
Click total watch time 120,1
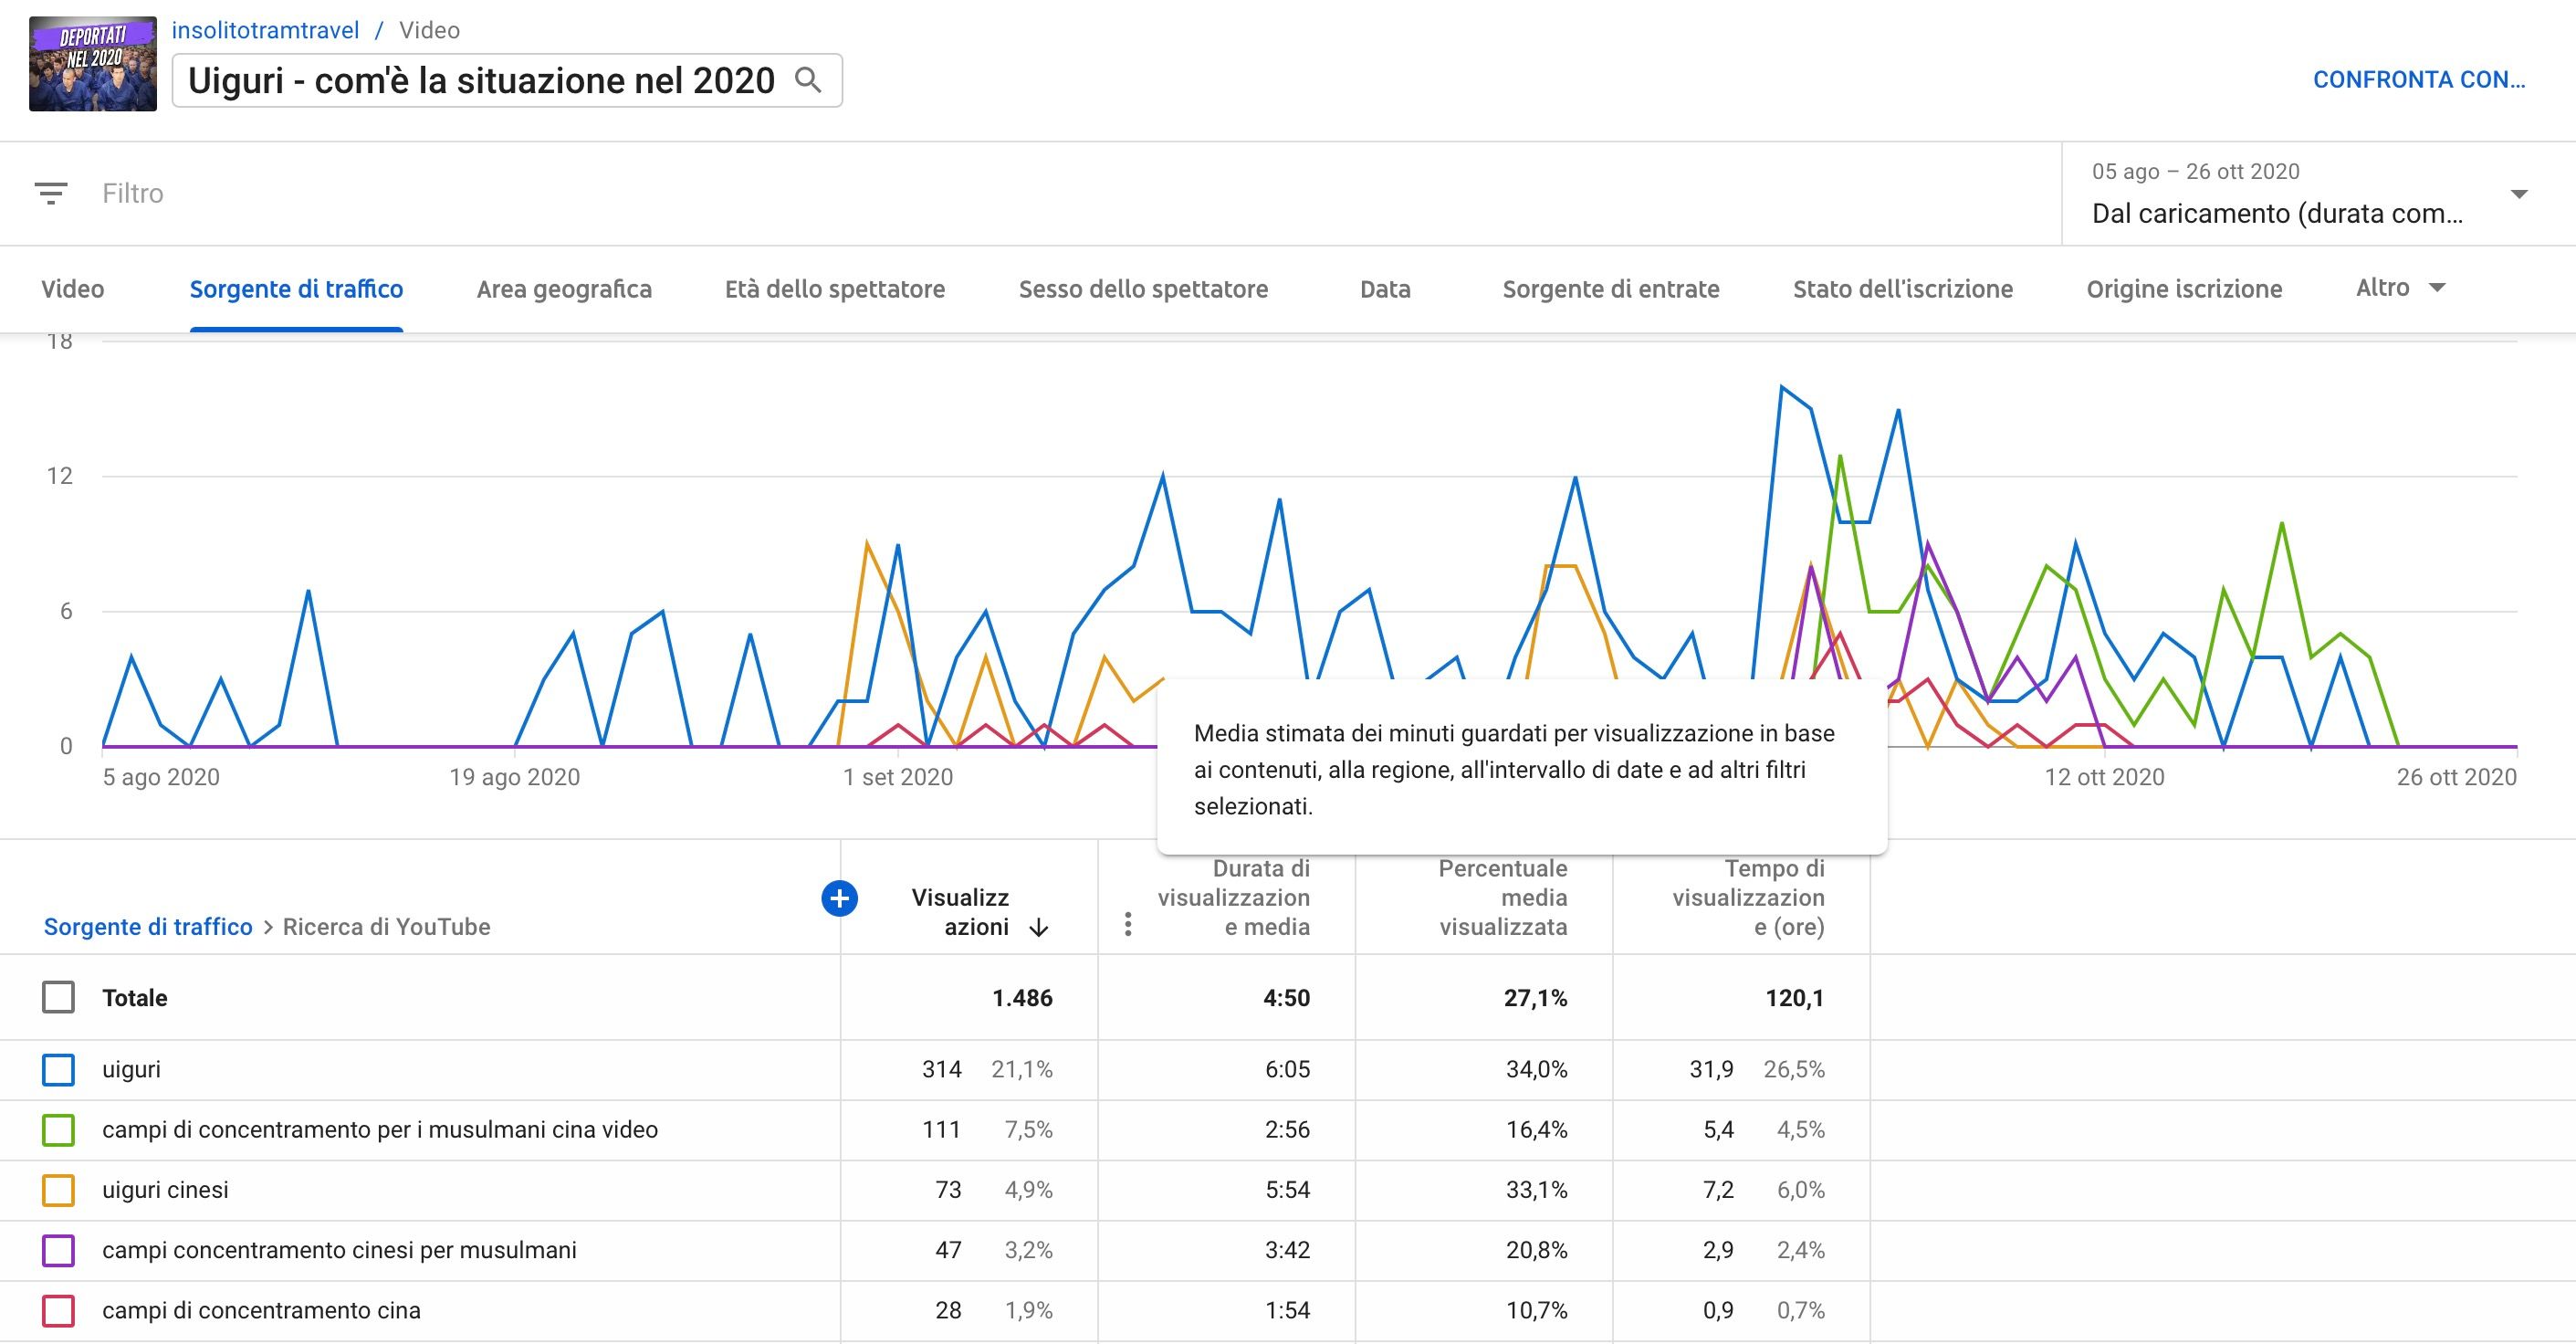point(1794,998)
